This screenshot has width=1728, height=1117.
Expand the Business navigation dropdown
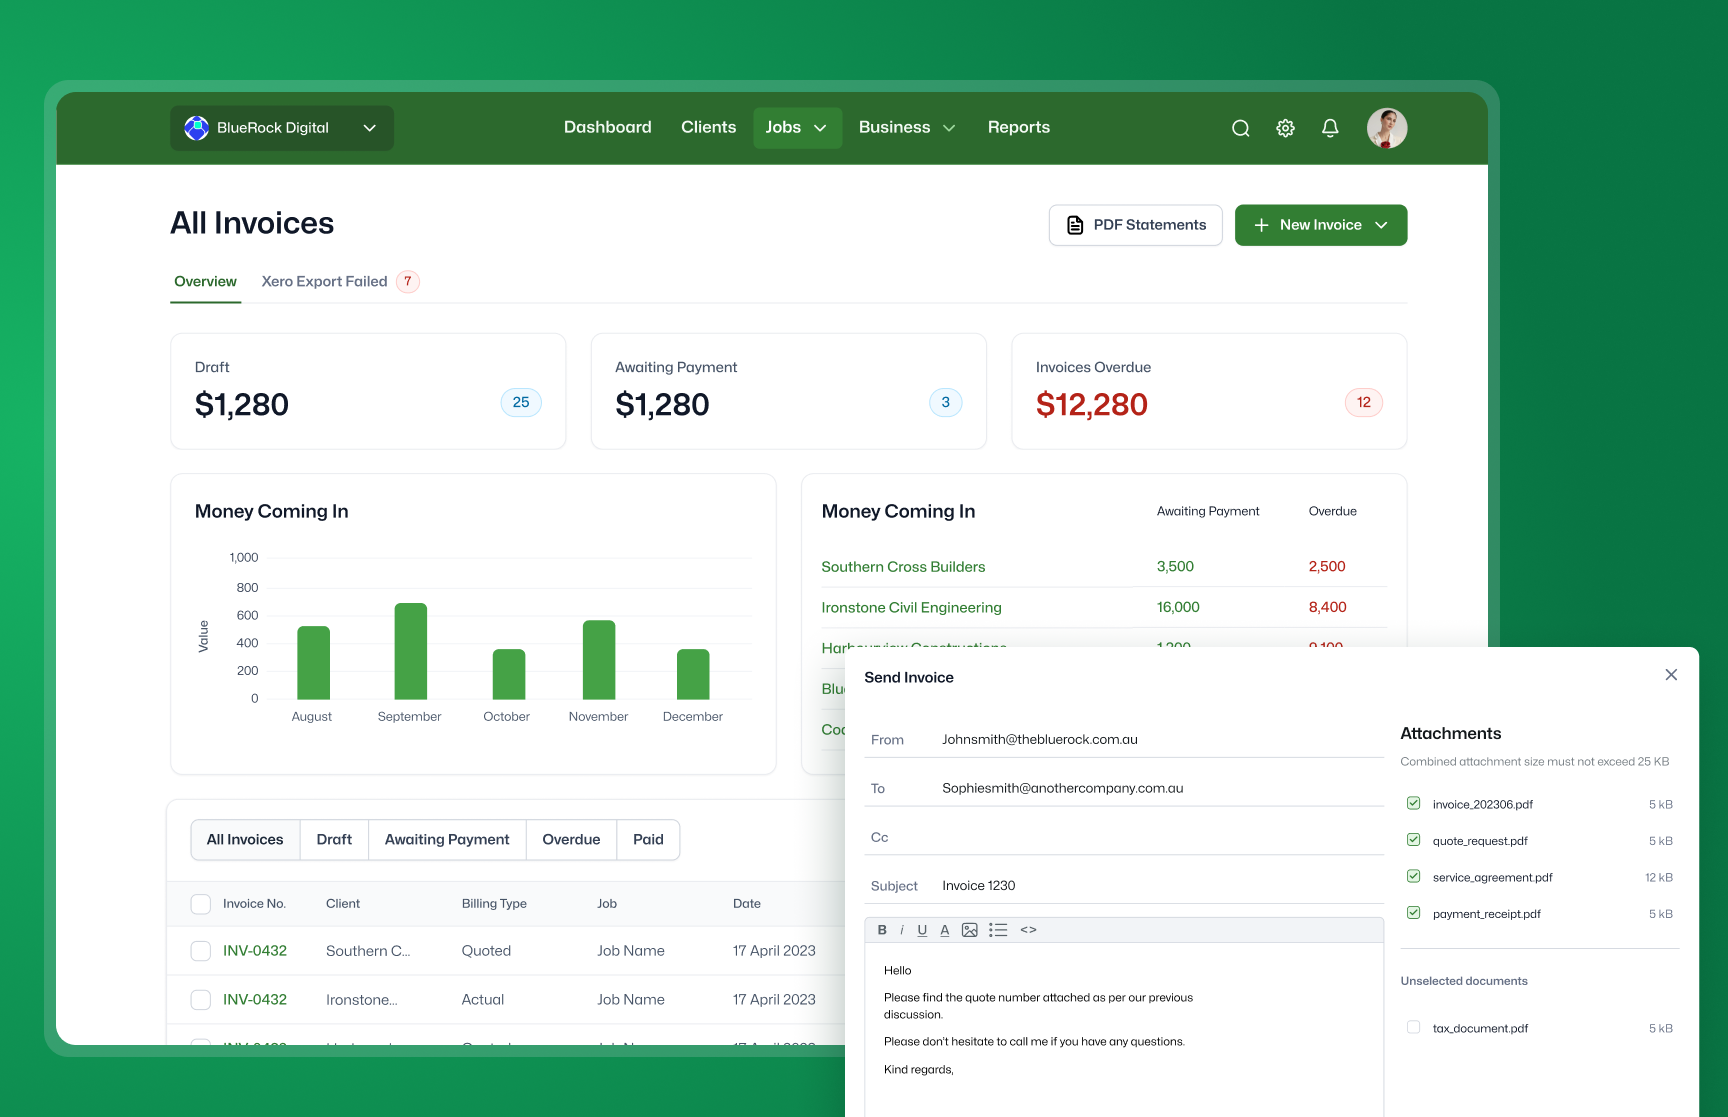[906, 127]
